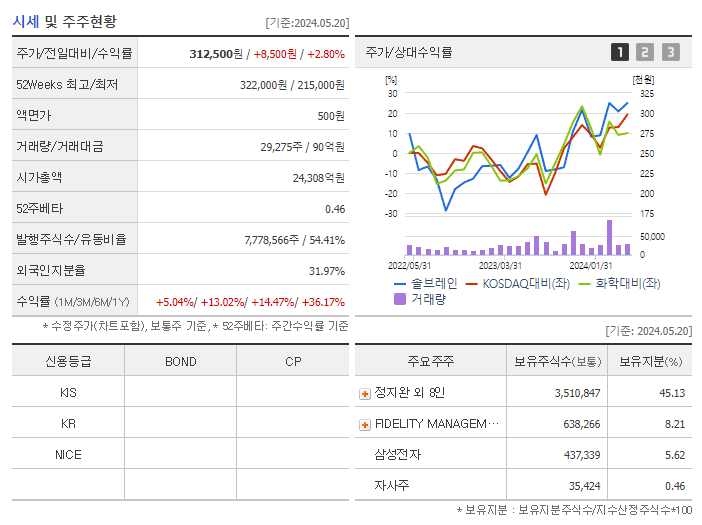
Task: Click the [기준:2024.05.20] date beside the heading
Action: coord(307,23)
